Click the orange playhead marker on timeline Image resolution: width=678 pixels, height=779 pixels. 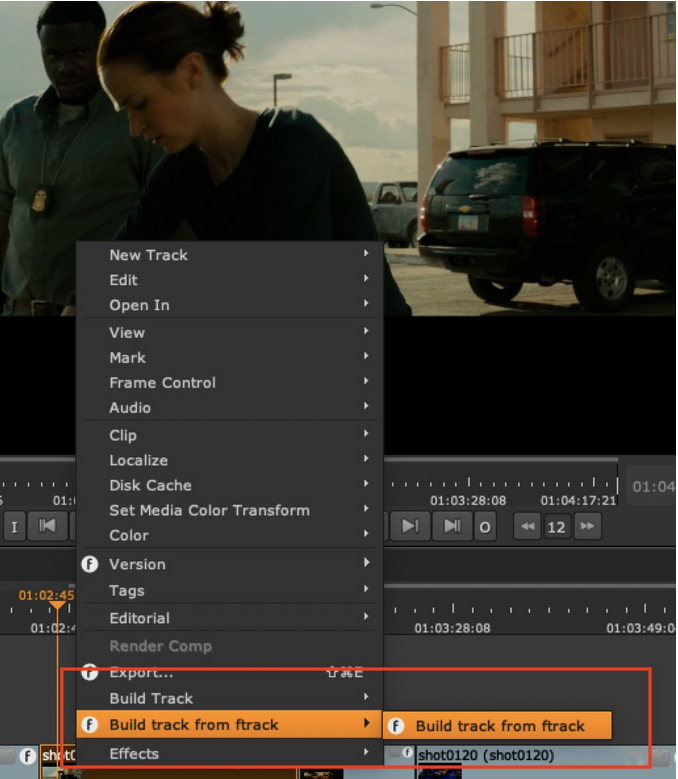coord(58,605)
